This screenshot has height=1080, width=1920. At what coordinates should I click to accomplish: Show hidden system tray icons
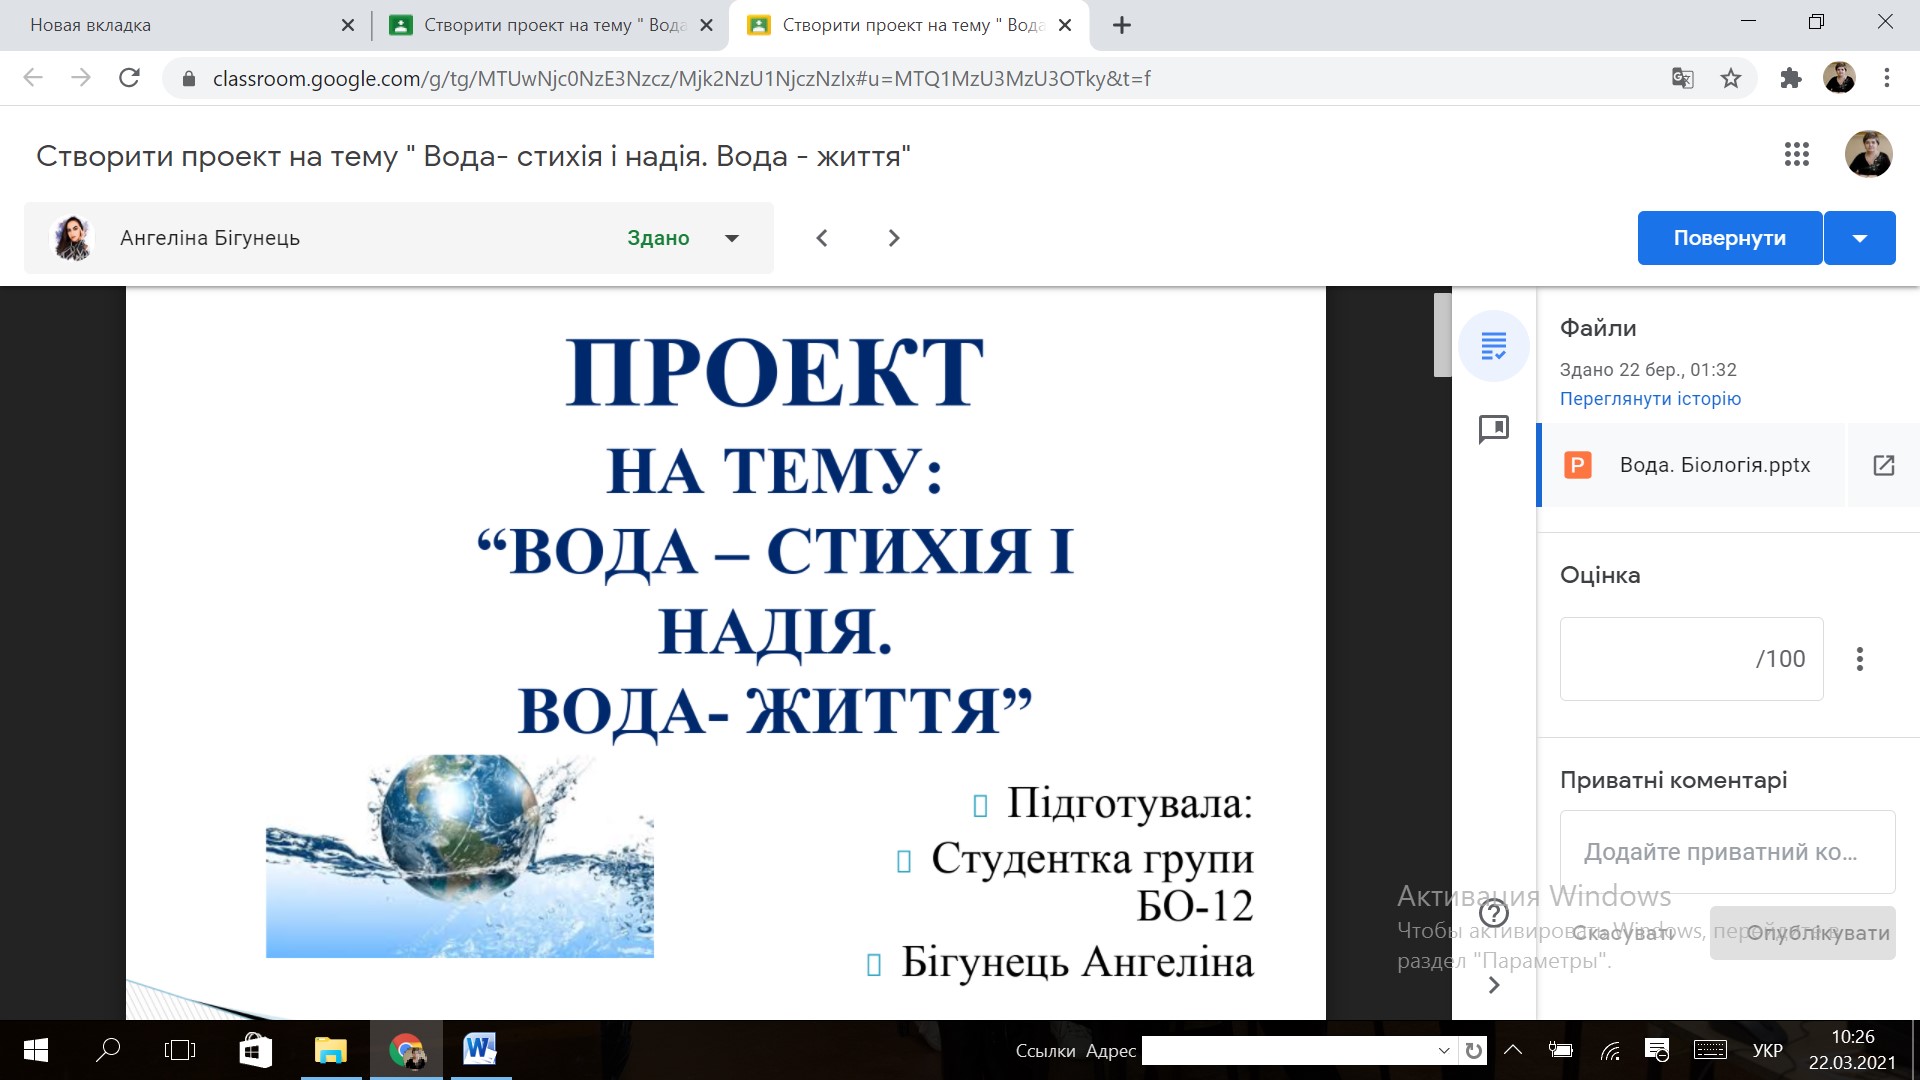tap(1513, 1050)
